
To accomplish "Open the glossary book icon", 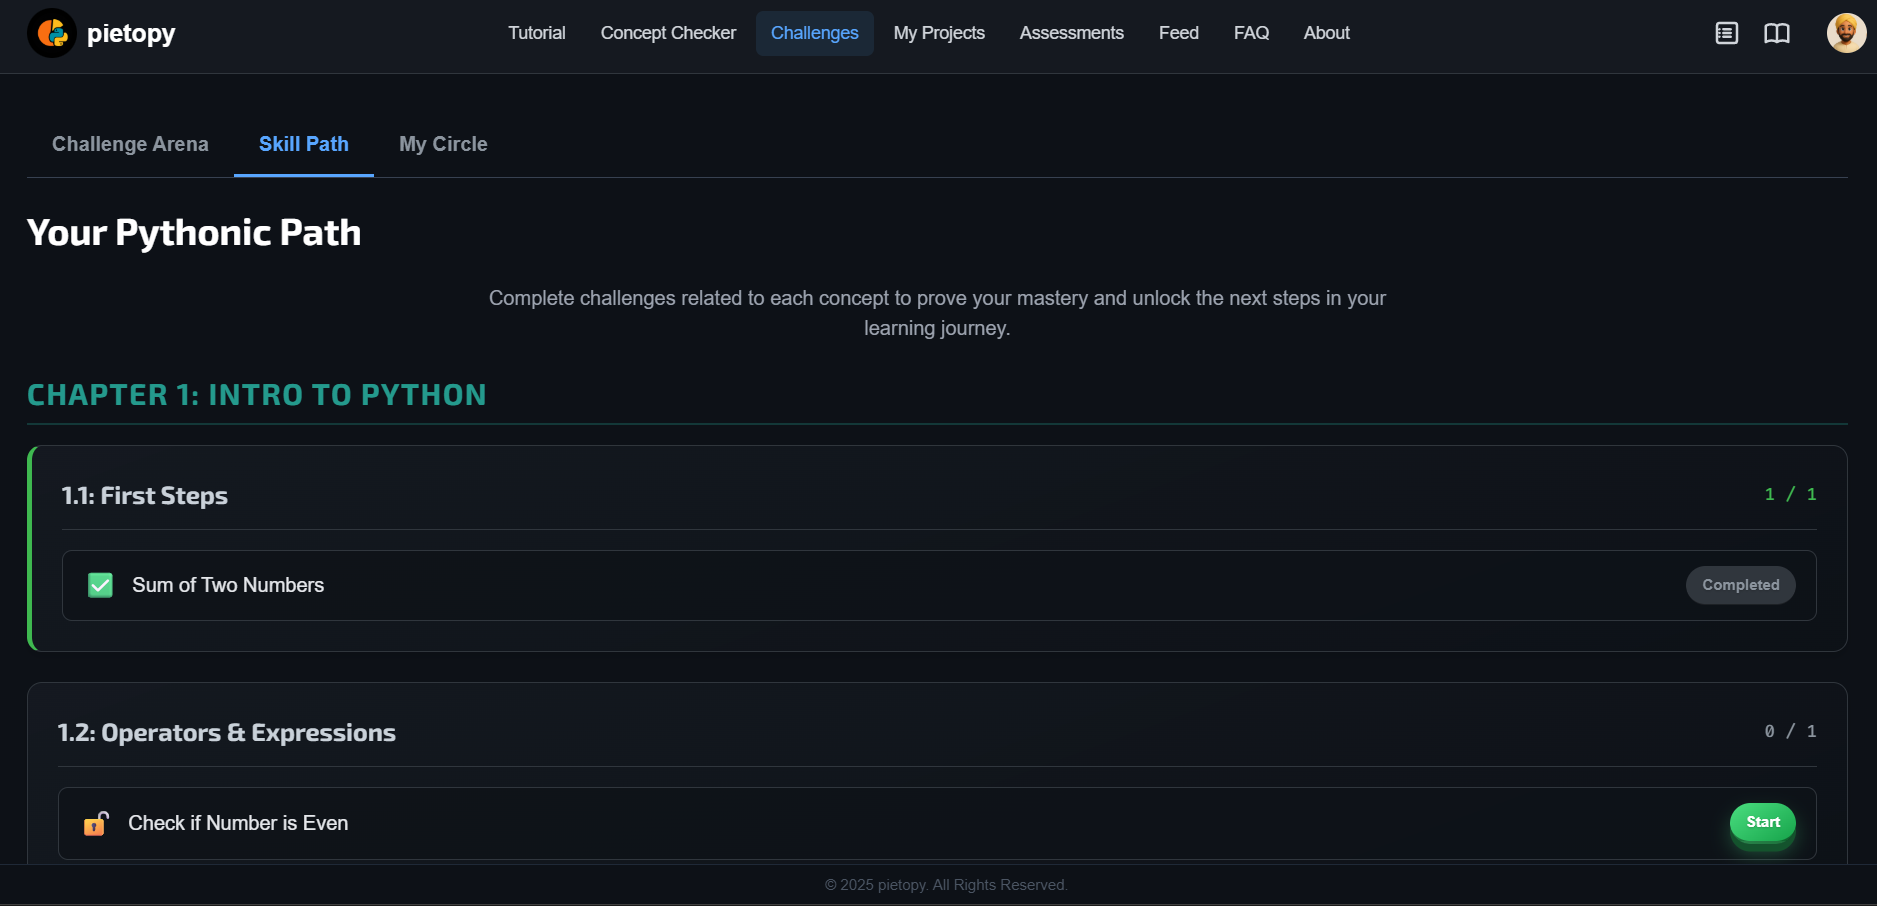I will click(x=1779, y=33).
